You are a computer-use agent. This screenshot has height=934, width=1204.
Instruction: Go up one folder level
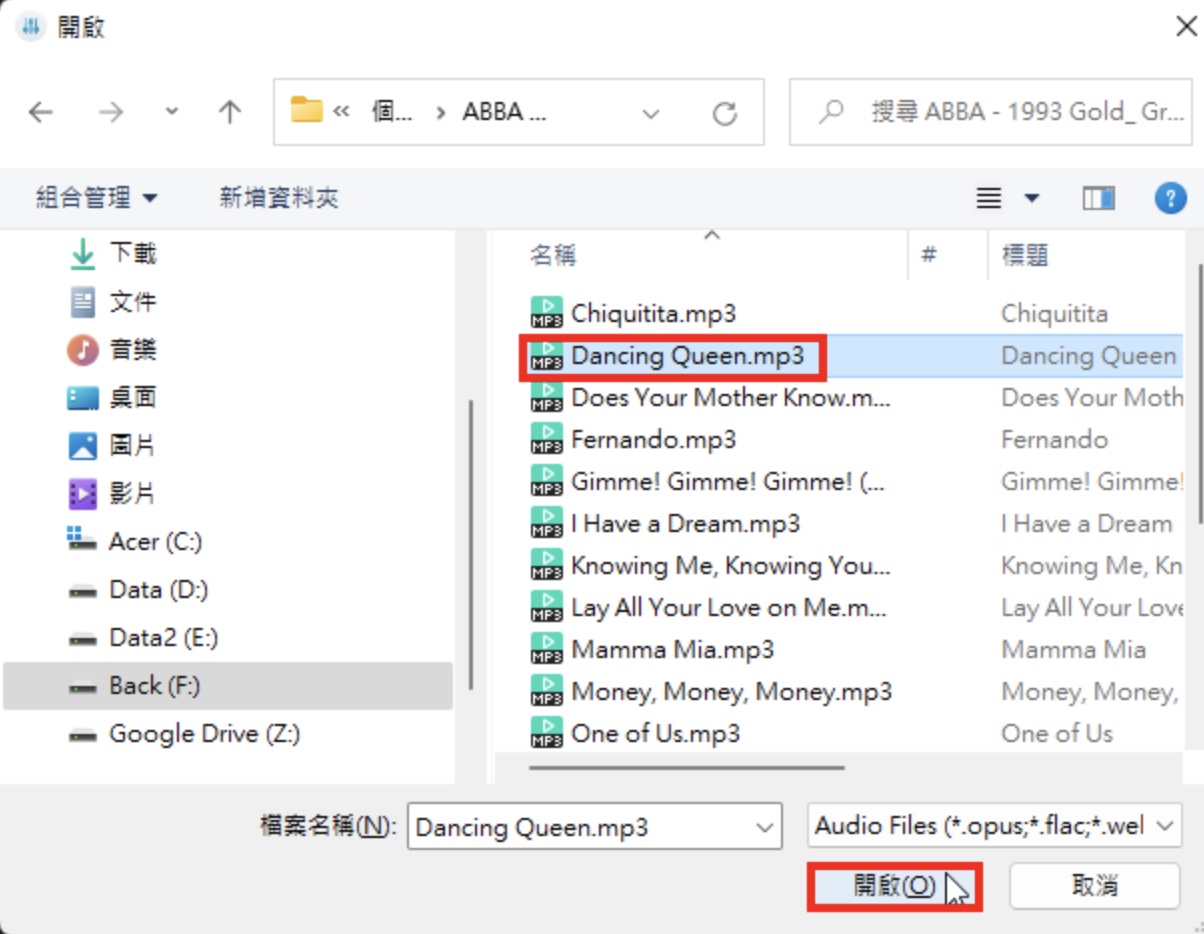230,112
